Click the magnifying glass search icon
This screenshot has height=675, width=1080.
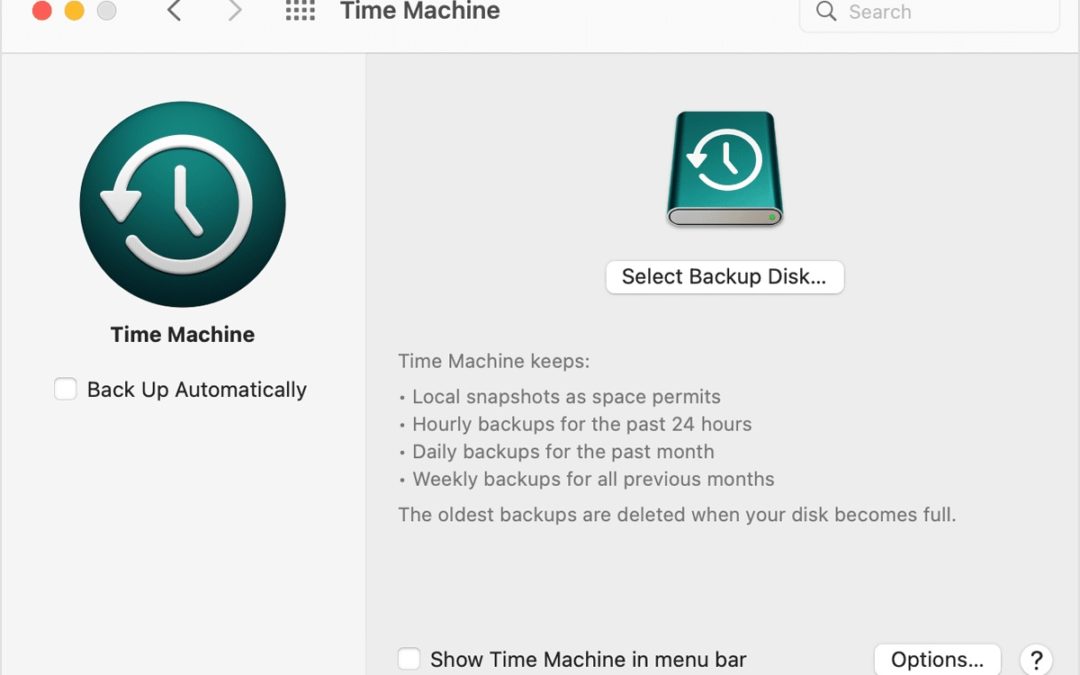coord(826,12)
